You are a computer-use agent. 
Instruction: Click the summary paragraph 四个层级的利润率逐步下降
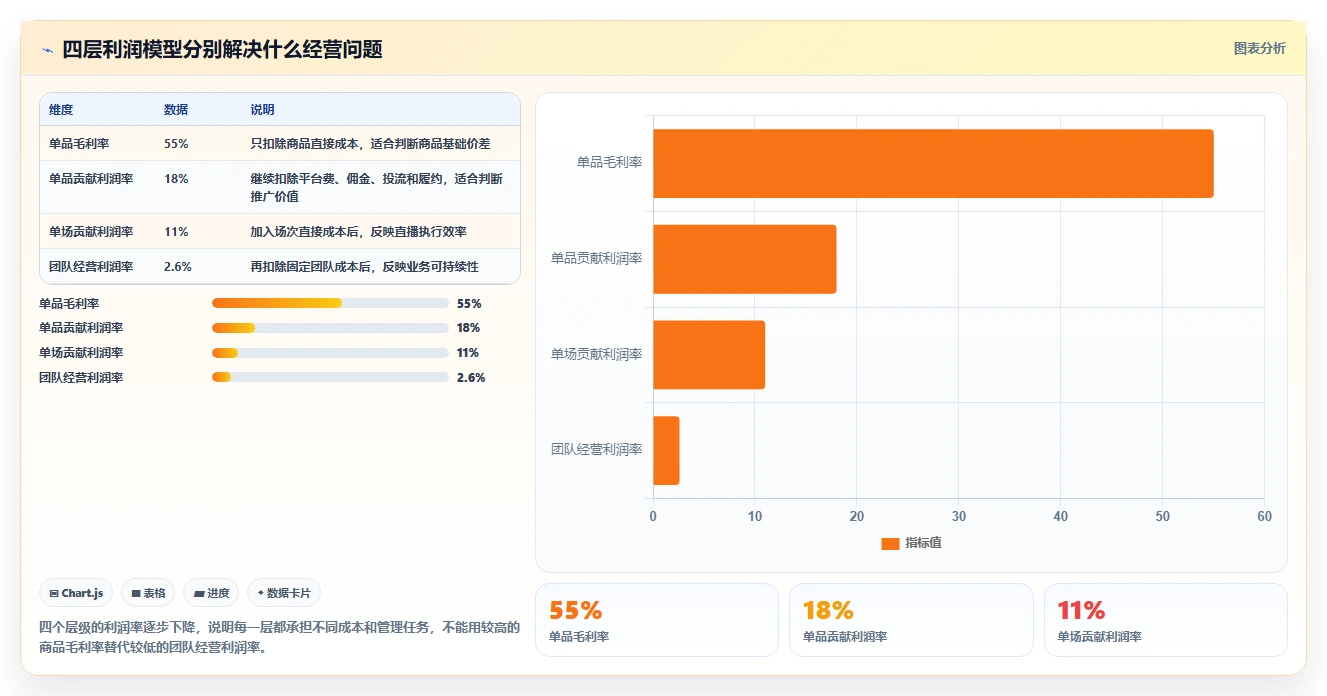pyautogui.click(x=279, y=637)
